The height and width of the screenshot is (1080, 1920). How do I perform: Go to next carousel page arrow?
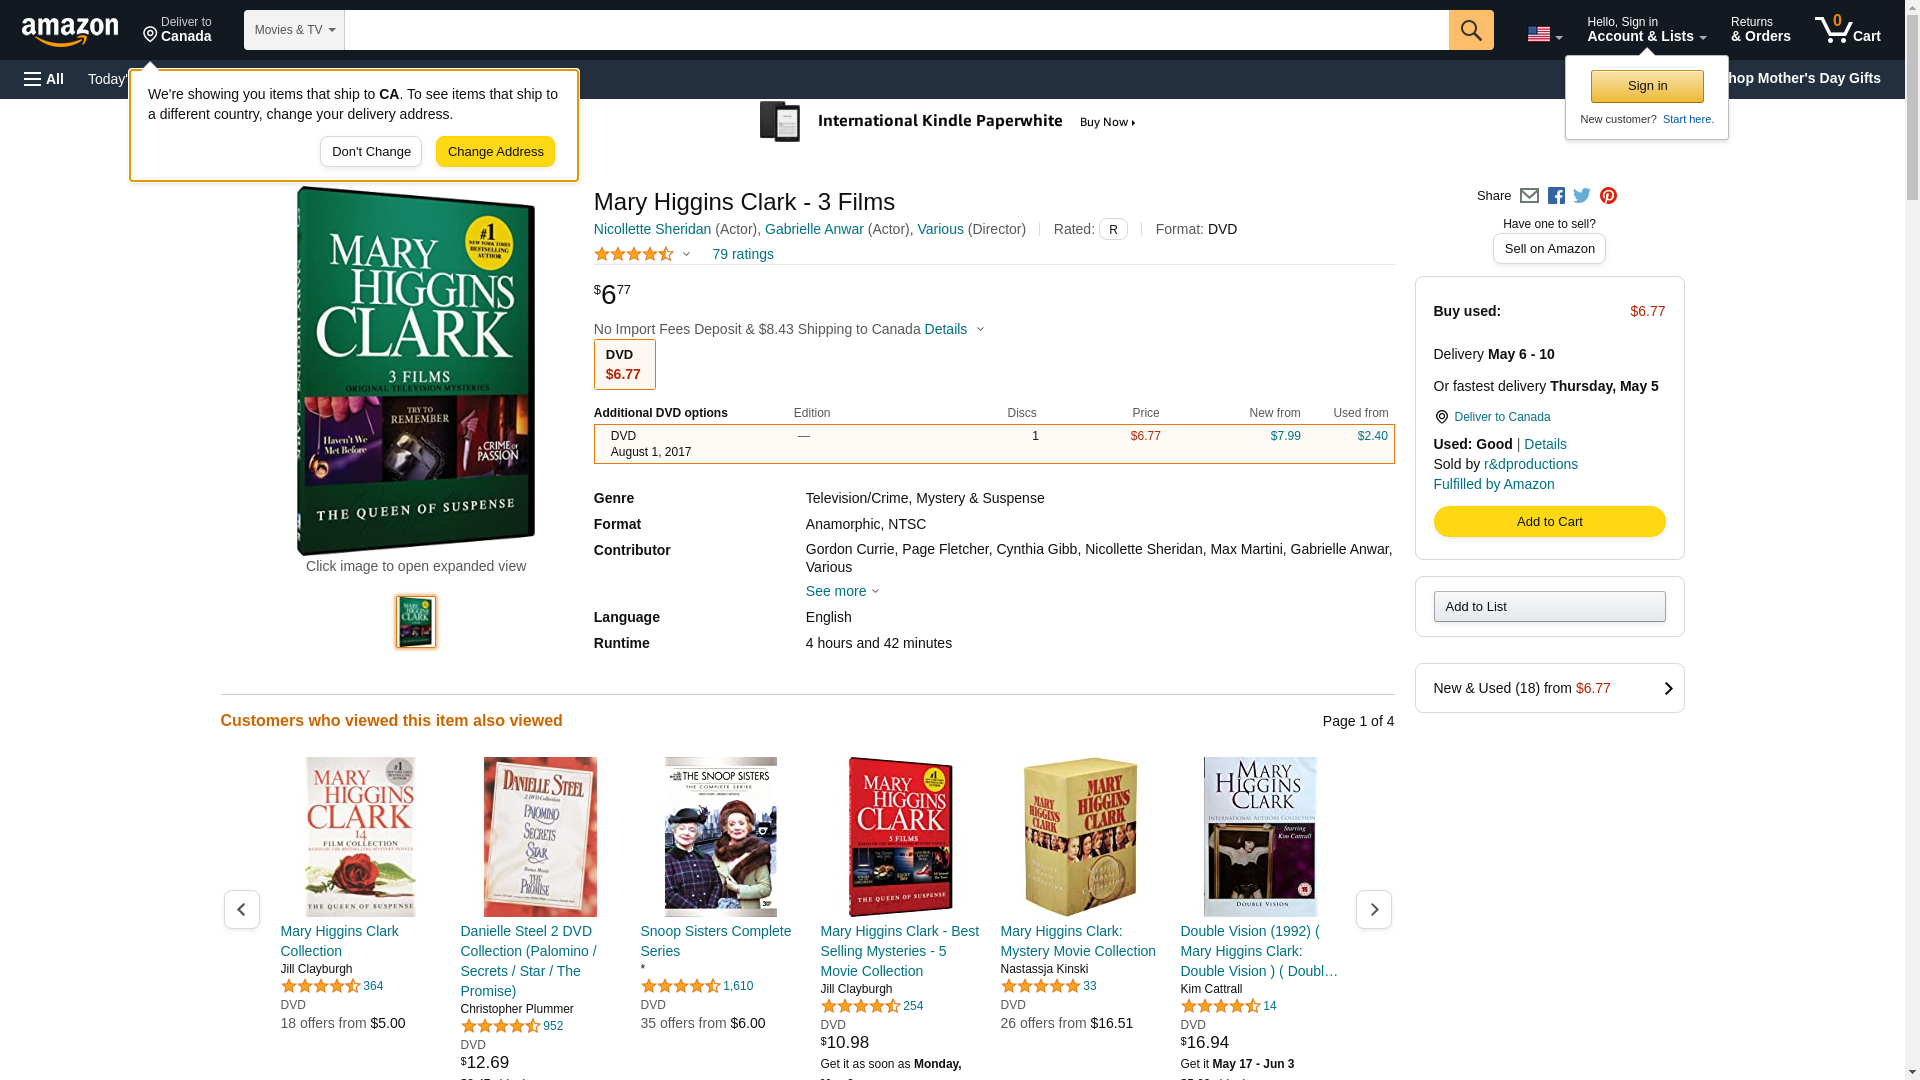1373,909
